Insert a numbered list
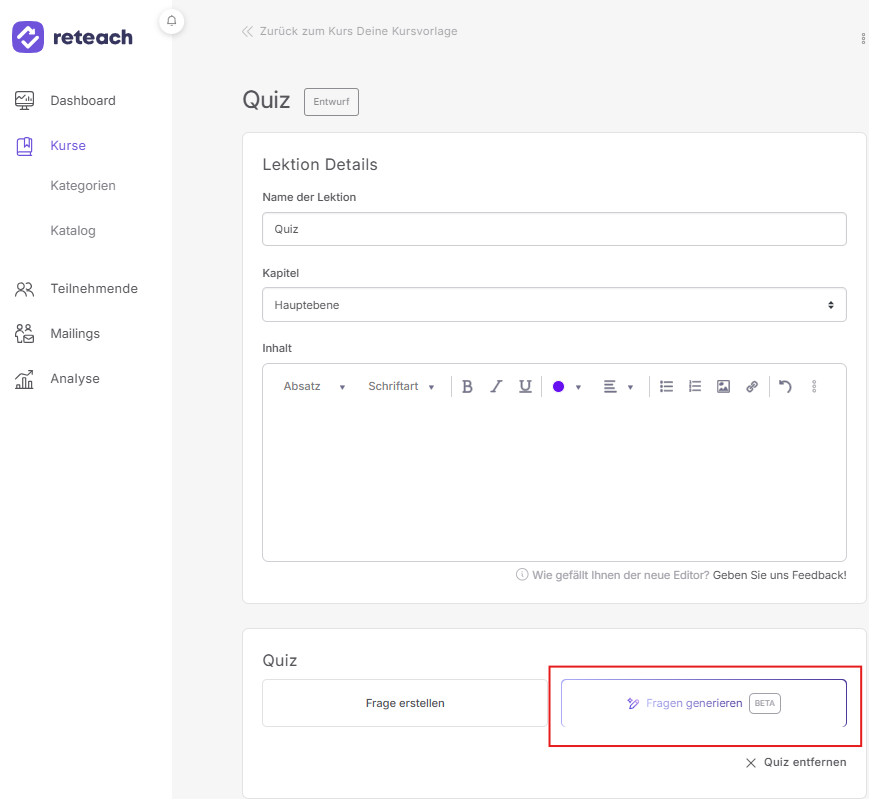Image resolution: width=869 pixels, height=799 pixels. click(694, 386)
